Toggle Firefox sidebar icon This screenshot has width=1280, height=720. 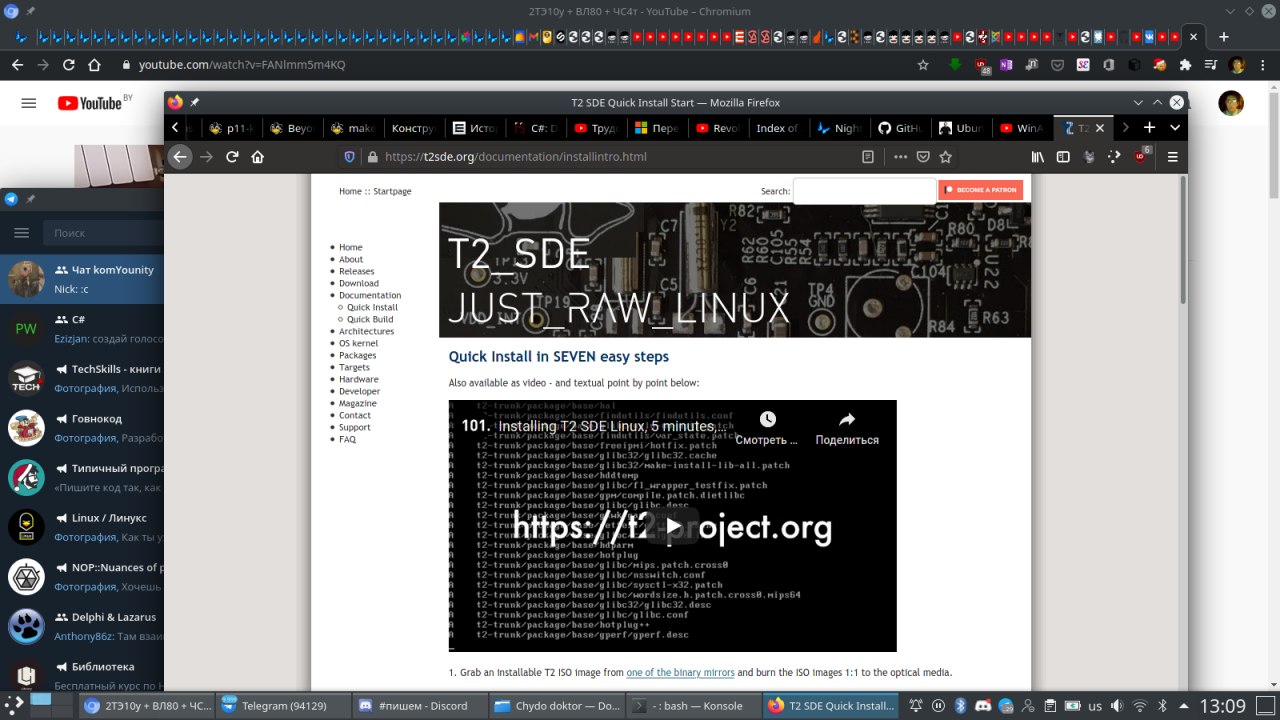(1063, 157)
